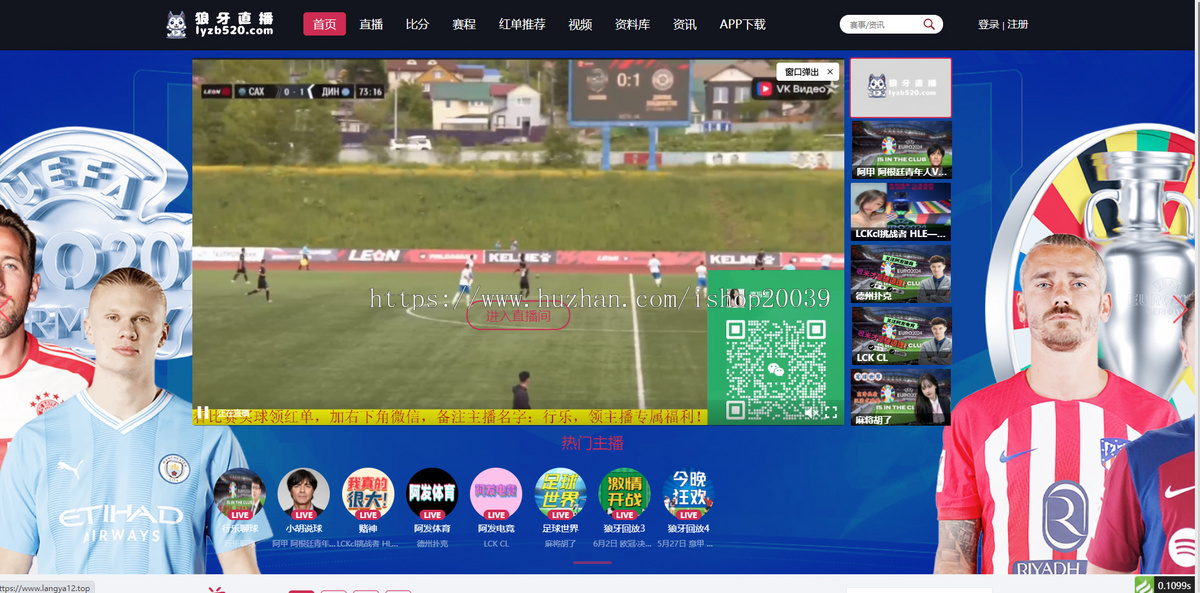Click the red carousel page indicator
The width and height of the screenshot is (1200, 593).
point(592,562)
